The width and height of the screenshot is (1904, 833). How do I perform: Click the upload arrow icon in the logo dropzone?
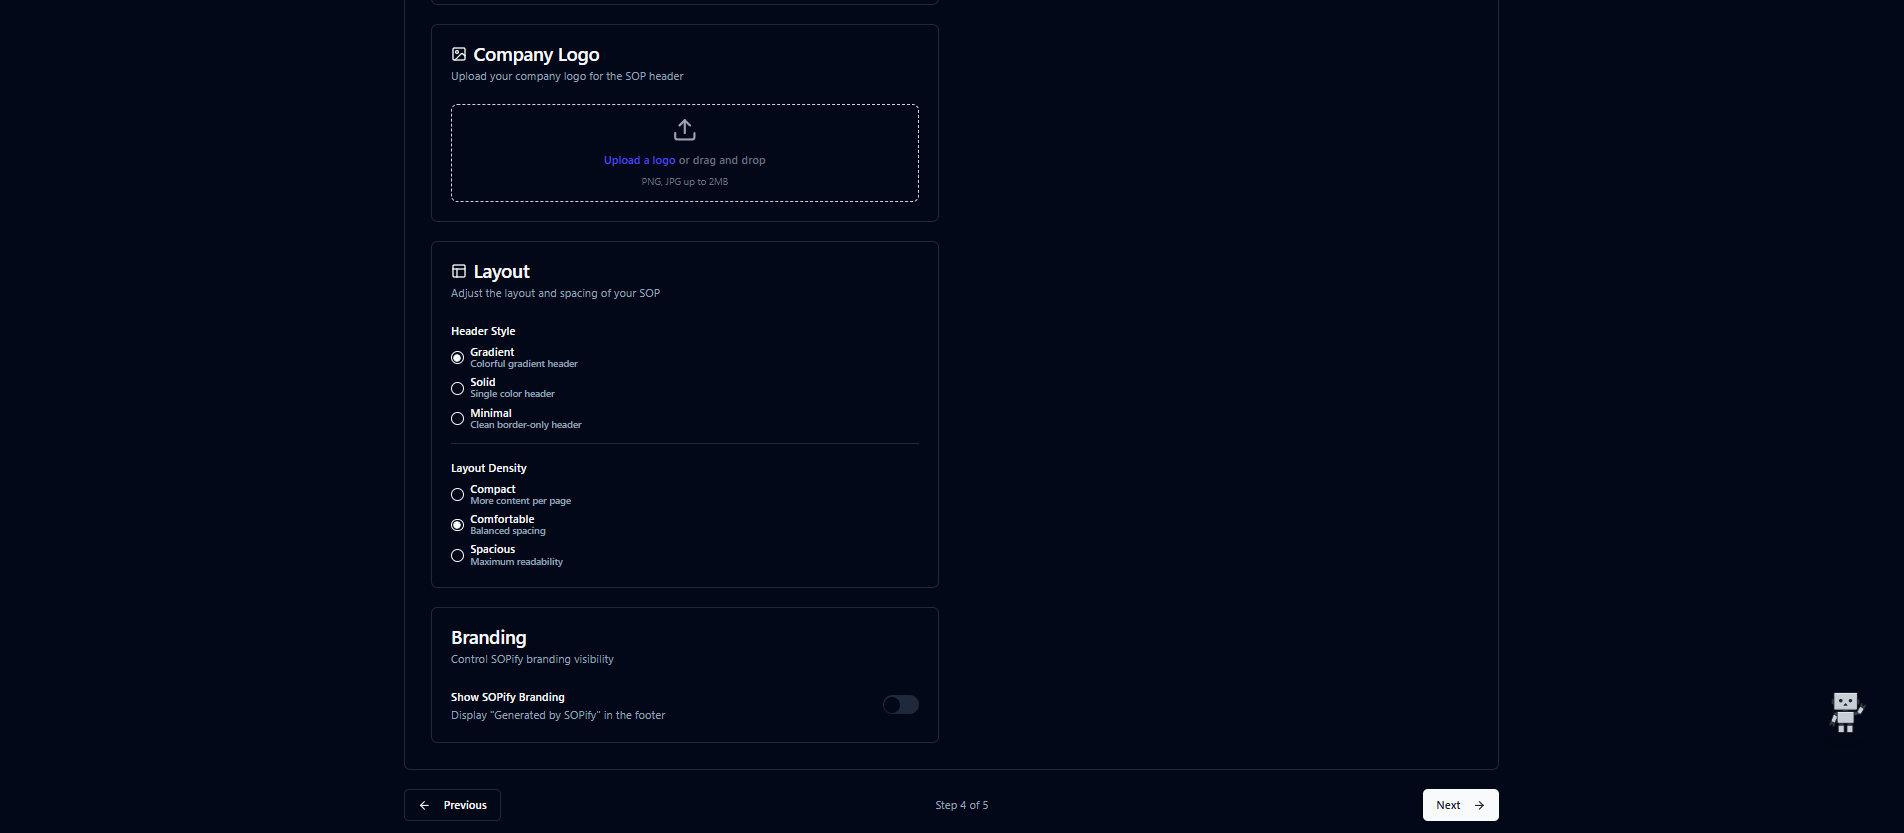tap(685, 130)
